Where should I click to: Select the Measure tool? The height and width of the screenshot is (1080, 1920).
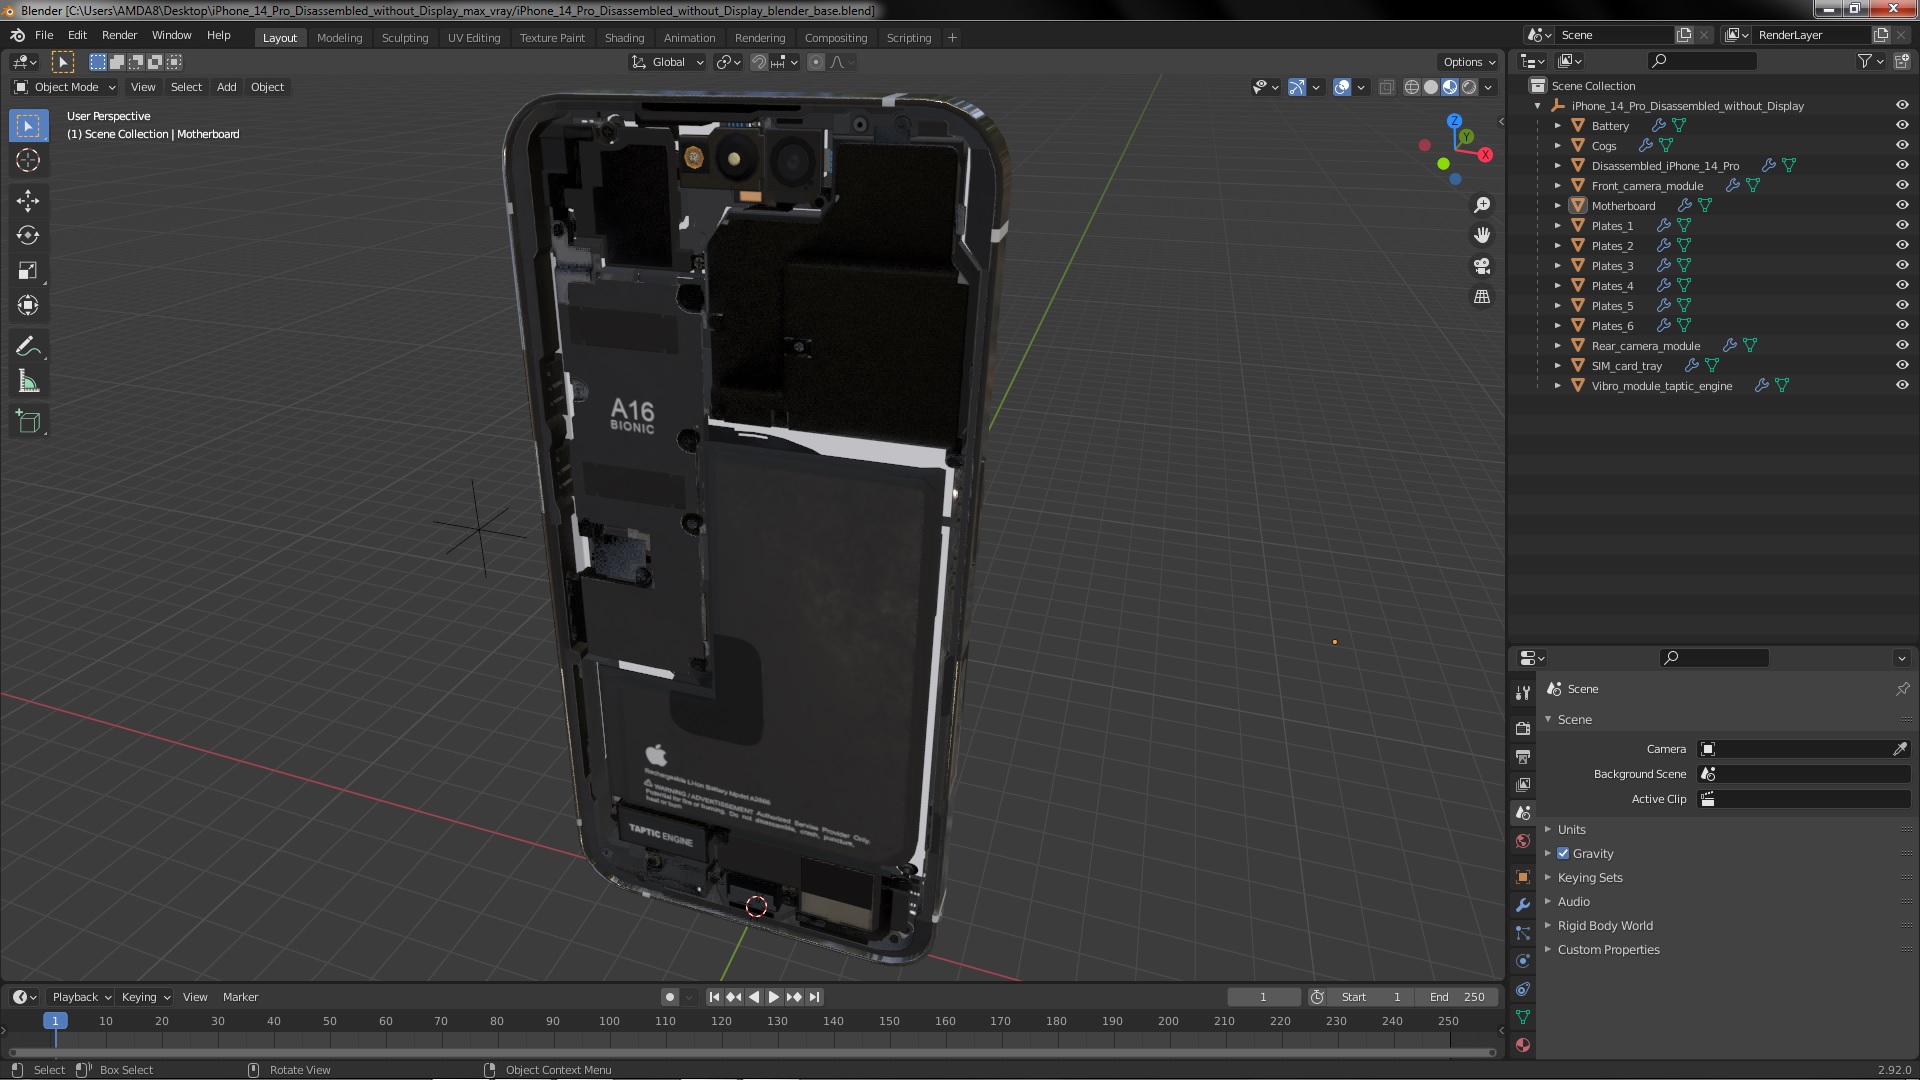click(28, 381)
